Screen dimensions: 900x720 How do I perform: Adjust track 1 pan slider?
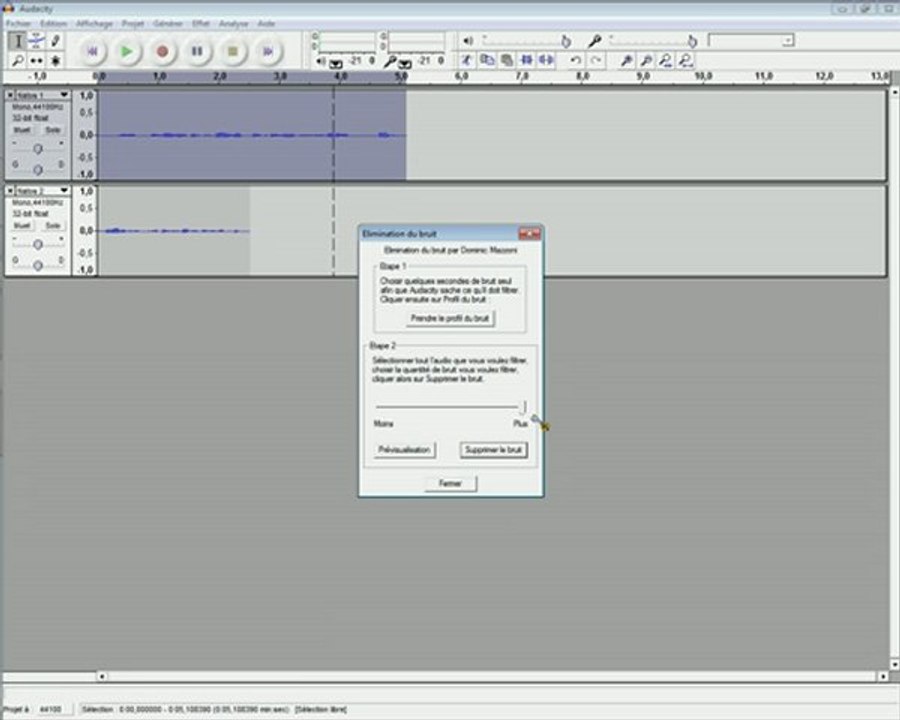click(37, 169)
